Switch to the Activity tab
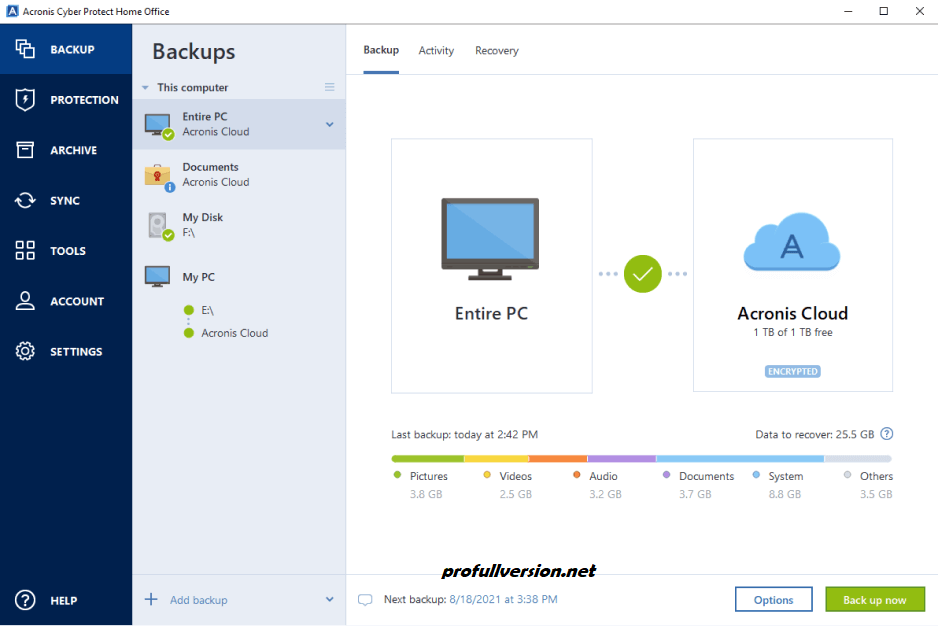 coord(436,50)
